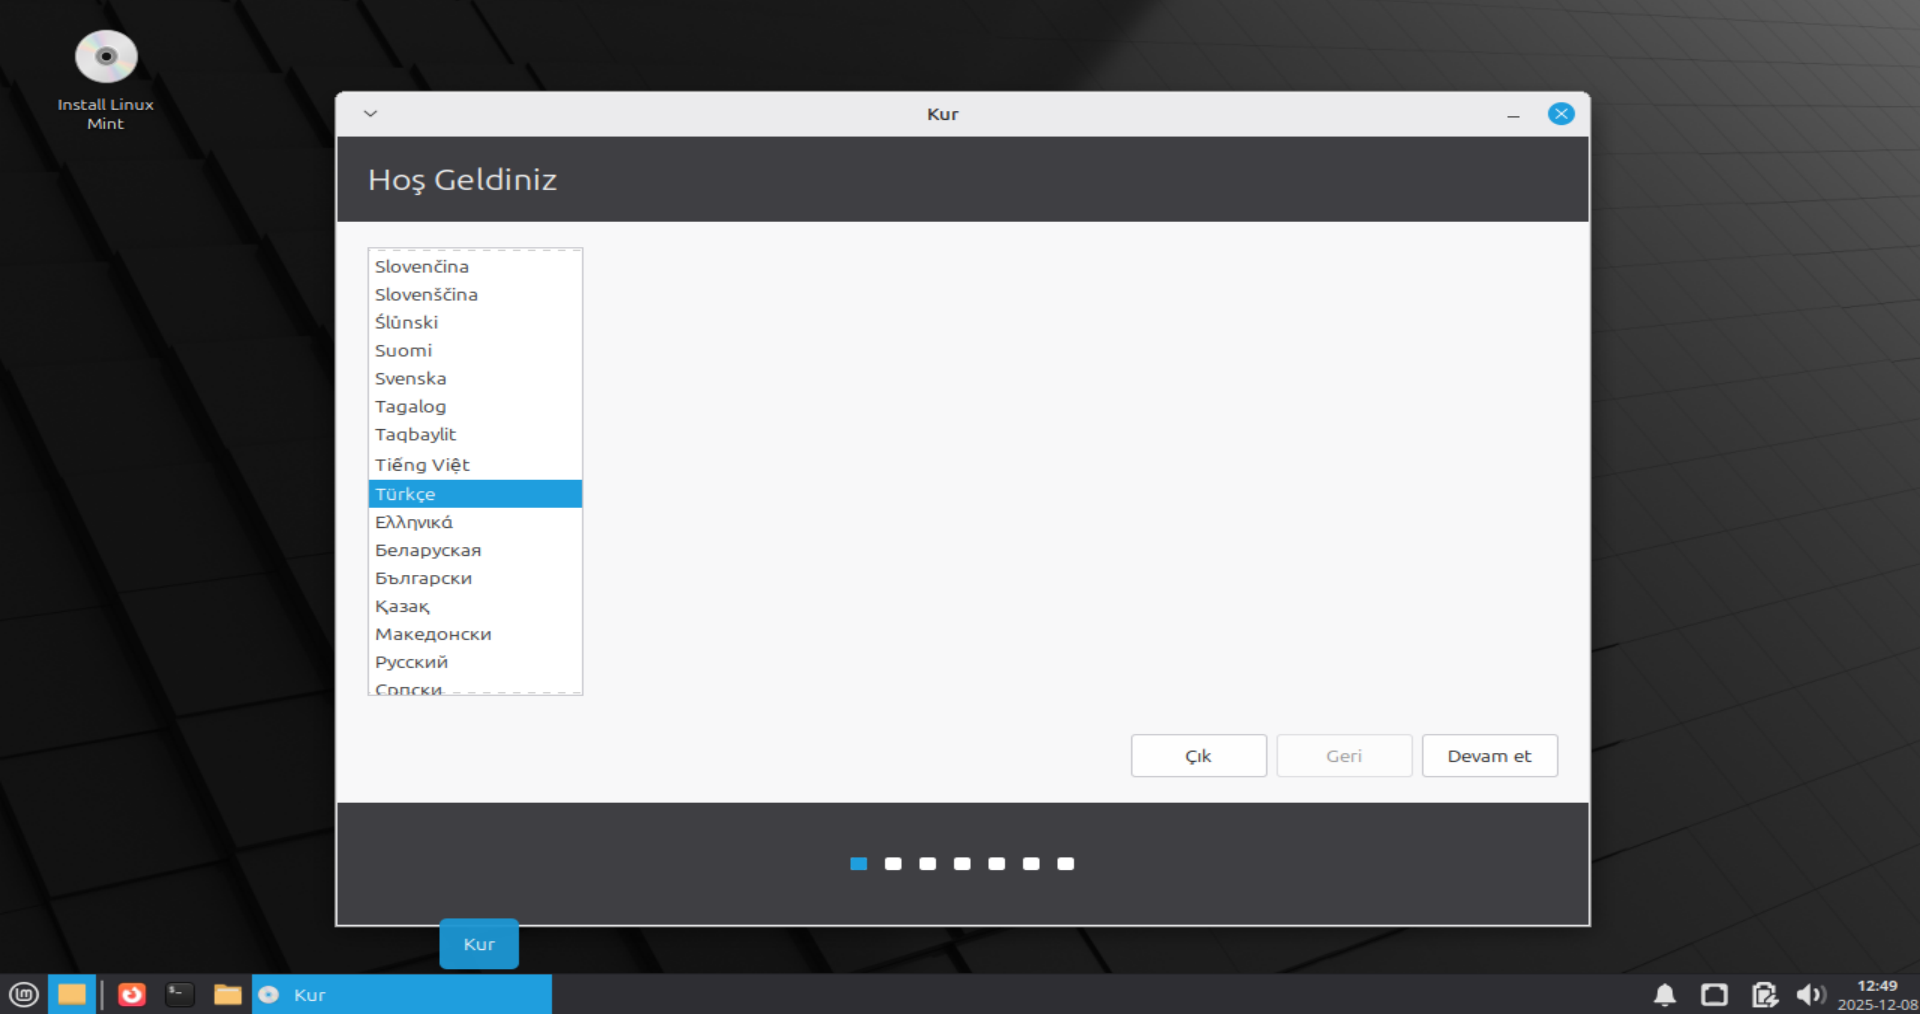Select Svenska in the language list
This screenshot has height=1014, width=1920.
point(410,379)
